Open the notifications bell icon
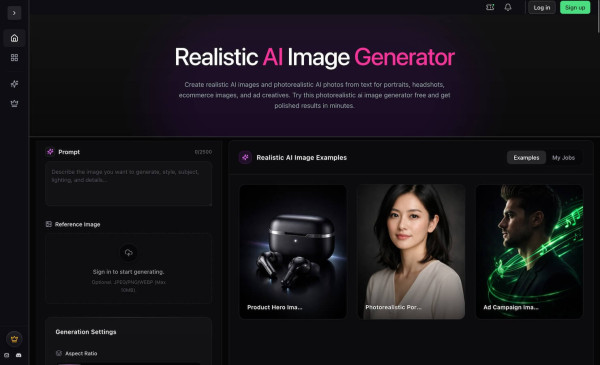This screenshot has width=600, height=365. [508, 7]
